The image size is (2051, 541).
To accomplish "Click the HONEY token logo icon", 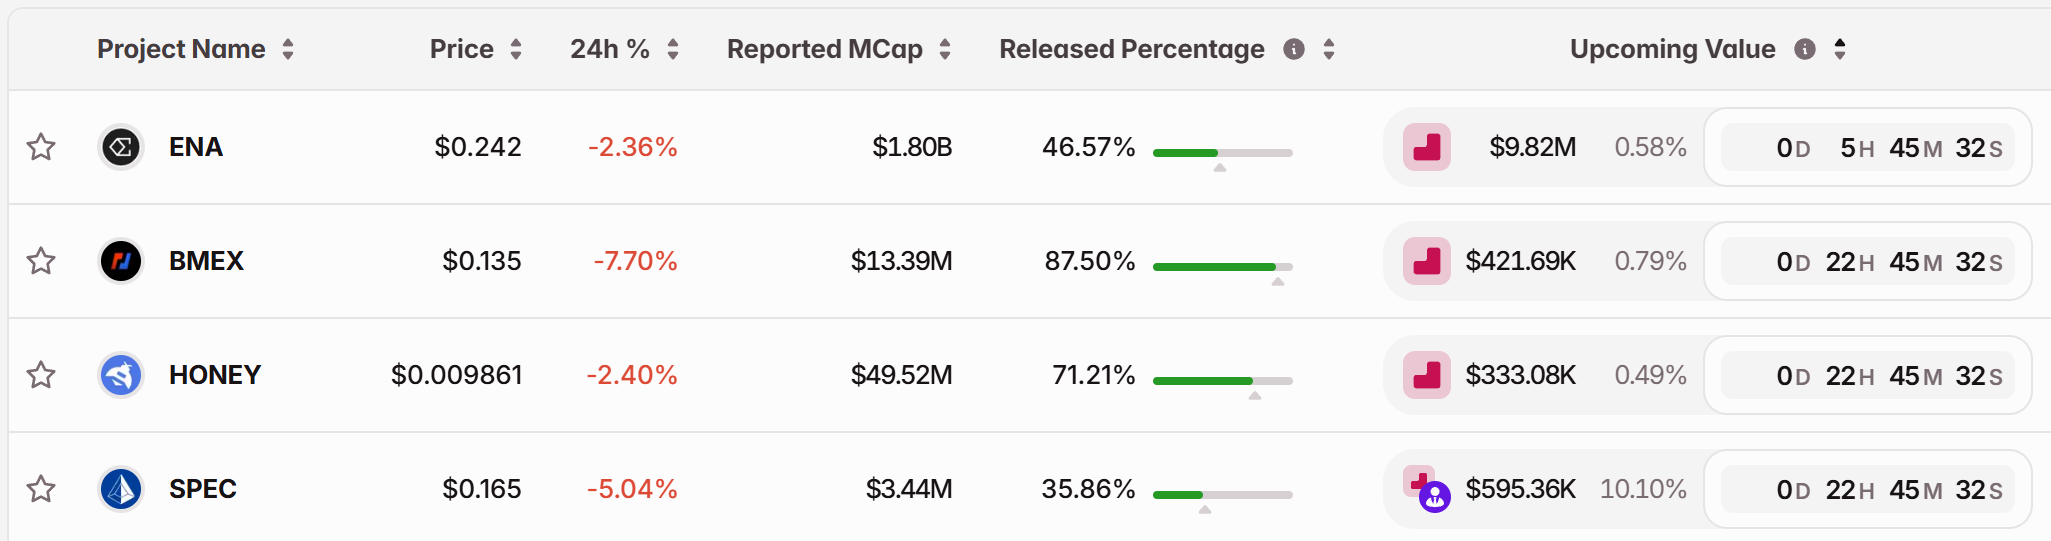I will click(121, 376).
